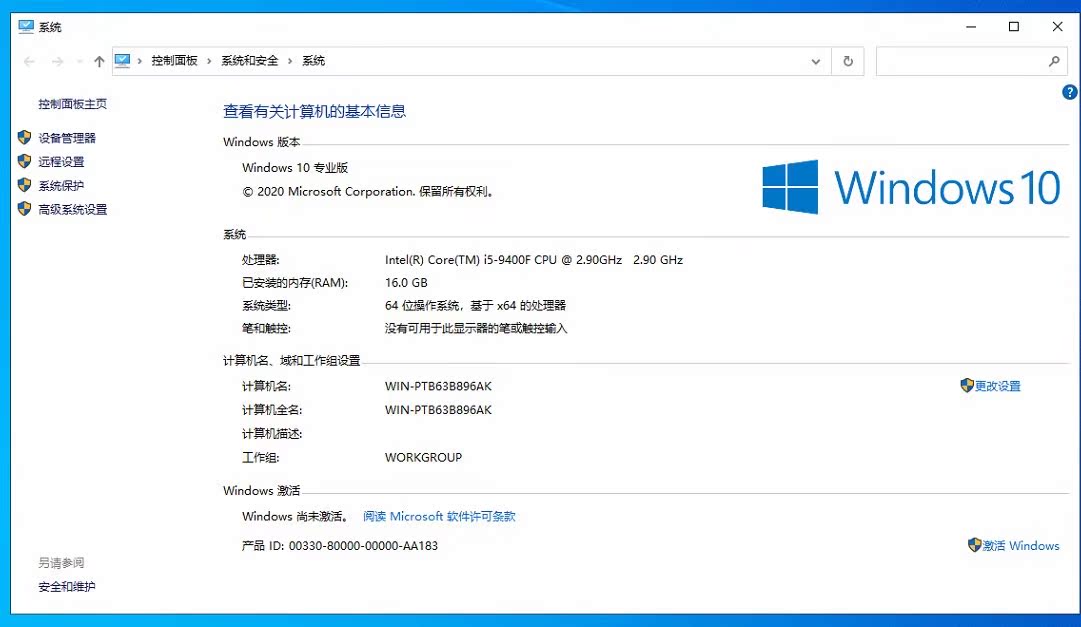Click the forward navigation arrow

coord(57,61)
